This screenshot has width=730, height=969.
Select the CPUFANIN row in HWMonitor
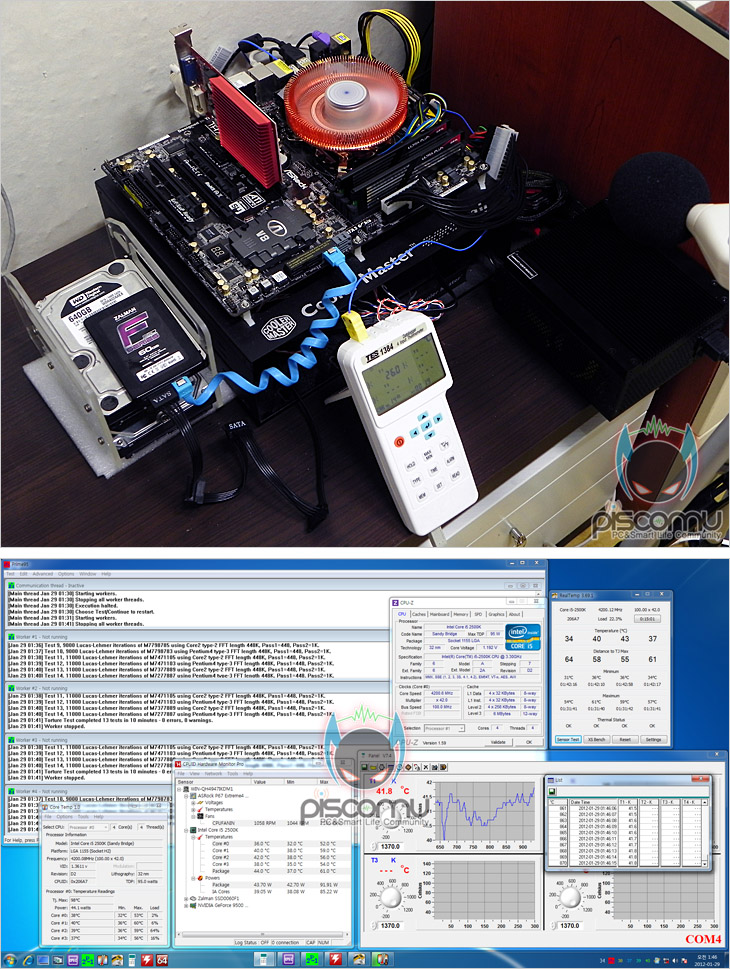click(x=263, y=823)
